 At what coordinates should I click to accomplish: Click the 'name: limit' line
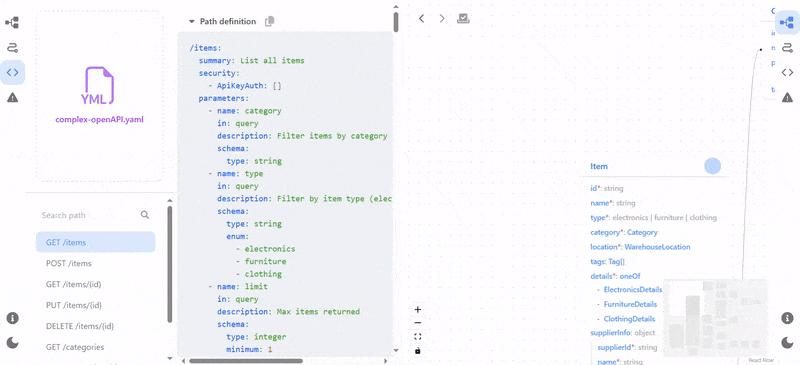click(238, 286)
